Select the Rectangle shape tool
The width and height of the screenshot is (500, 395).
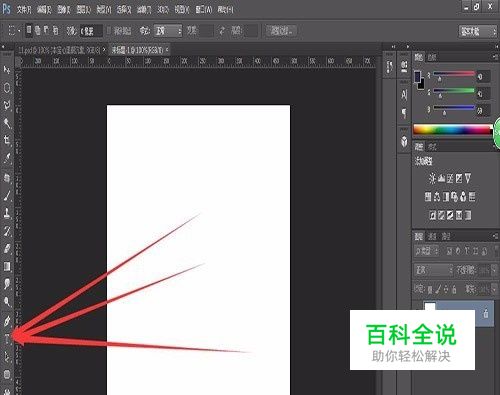click(x=7, y=374)
